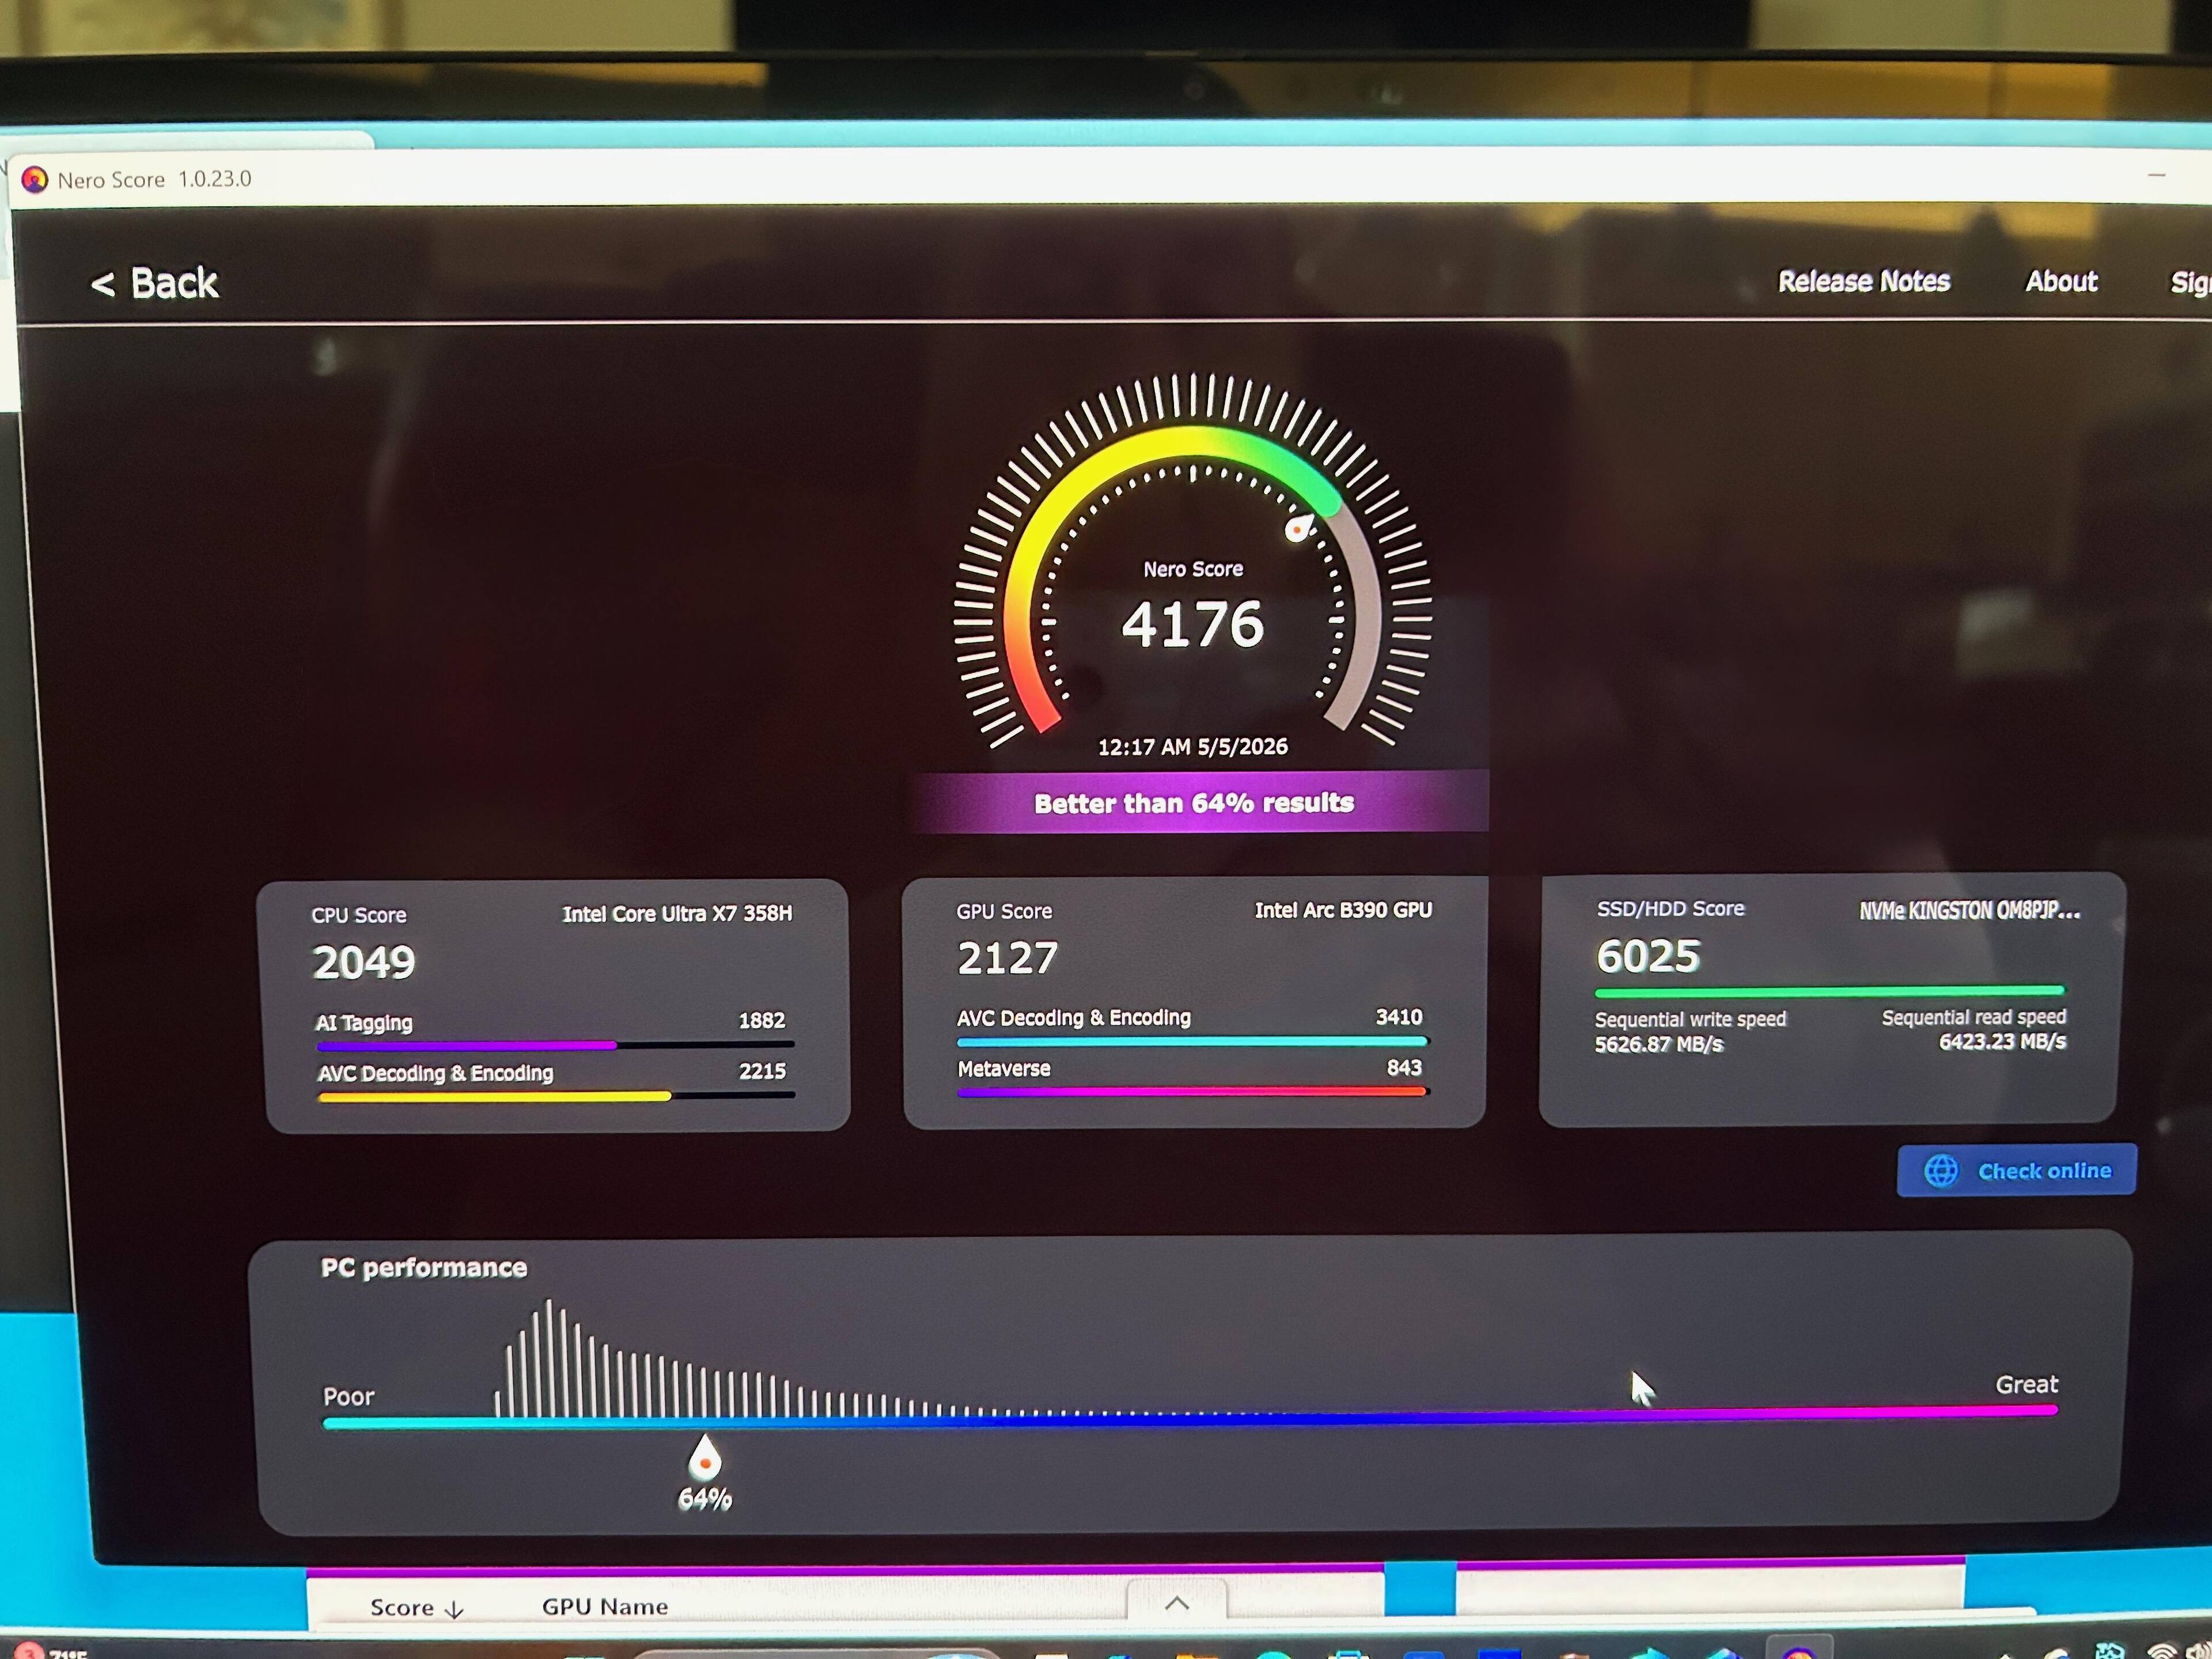Click the "NVMe KINGSTON OM8PJP..." drive name

(1970, 910)
